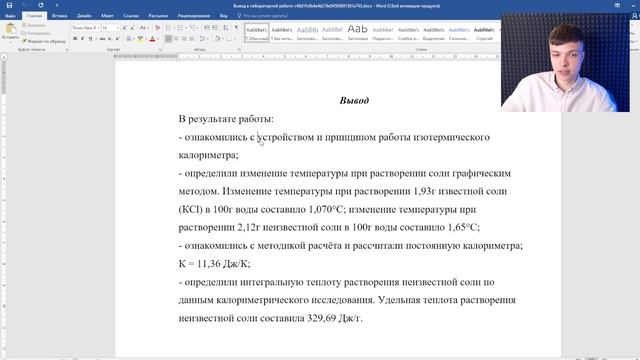Switch to the Вставка ribbon tab
Image resolution: width=640 pixels, height=360 pixels.
tap(60, 16)
